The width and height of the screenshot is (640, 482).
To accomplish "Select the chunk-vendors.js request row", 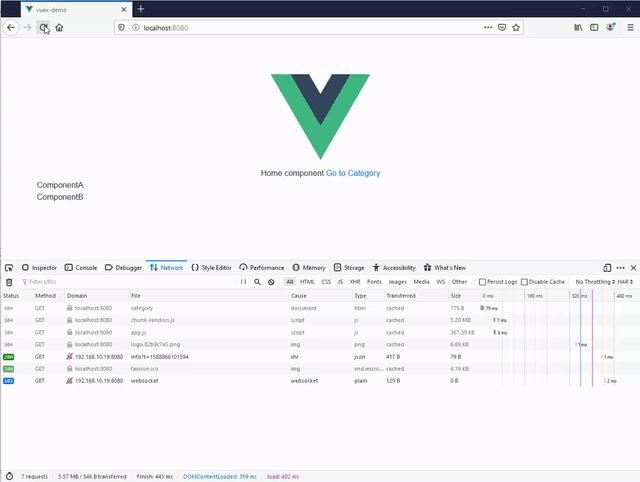I will [320, 320].
